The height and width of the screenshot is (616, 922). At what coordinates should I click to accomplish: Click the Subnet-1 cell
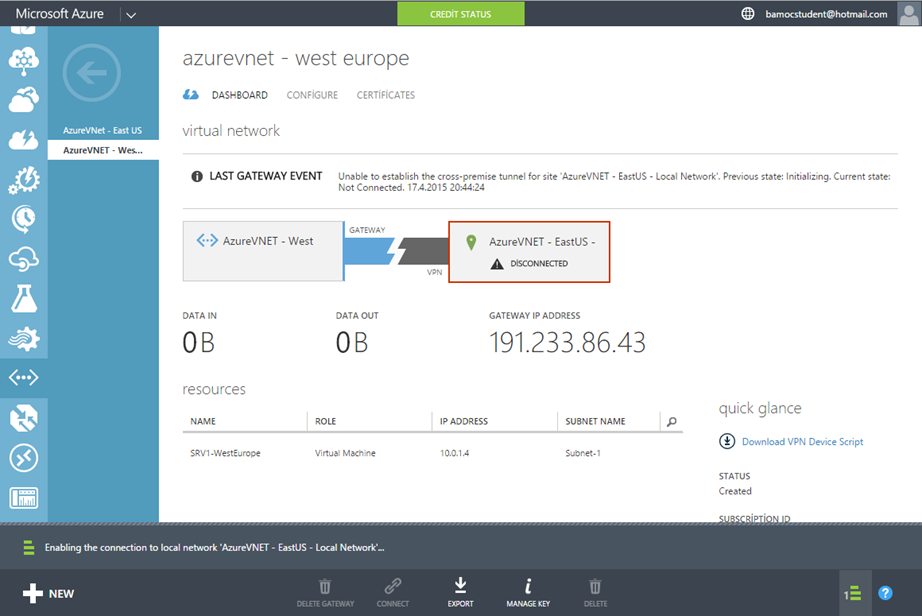pos(583,453)
